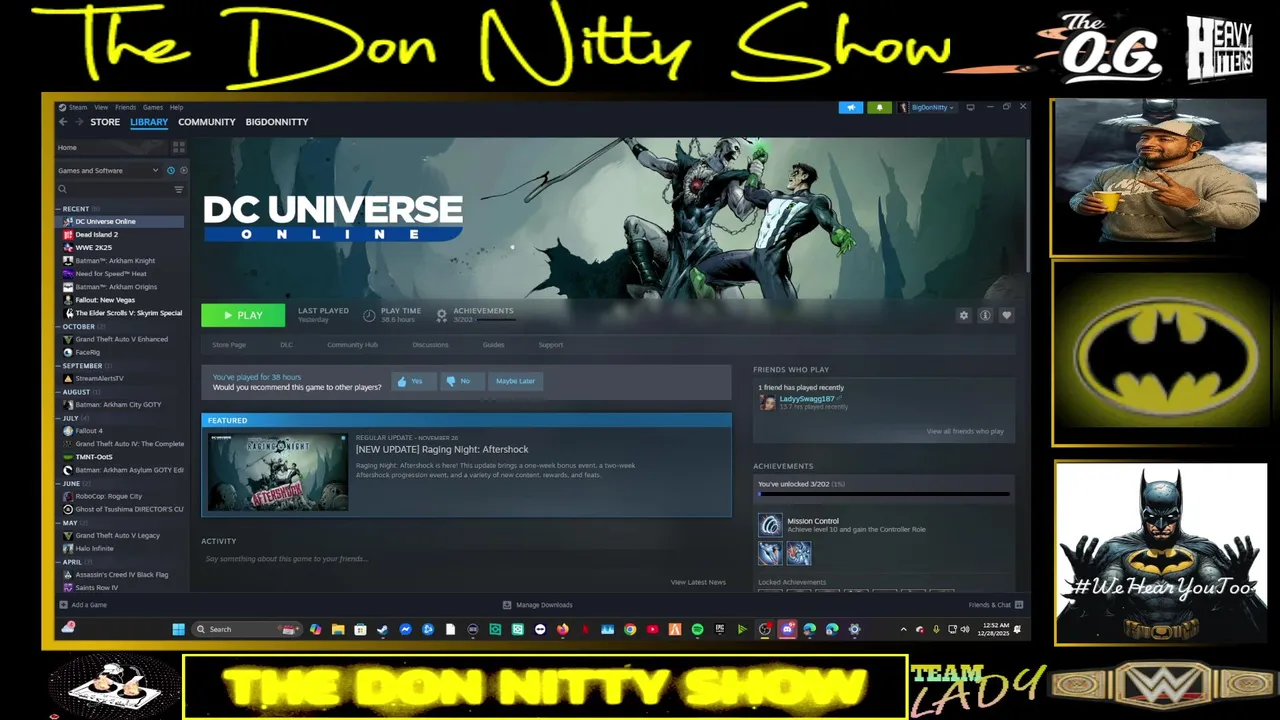Toggle the ready-to-play filter icon
The image size is (1280, 720).
coord(182,171)
